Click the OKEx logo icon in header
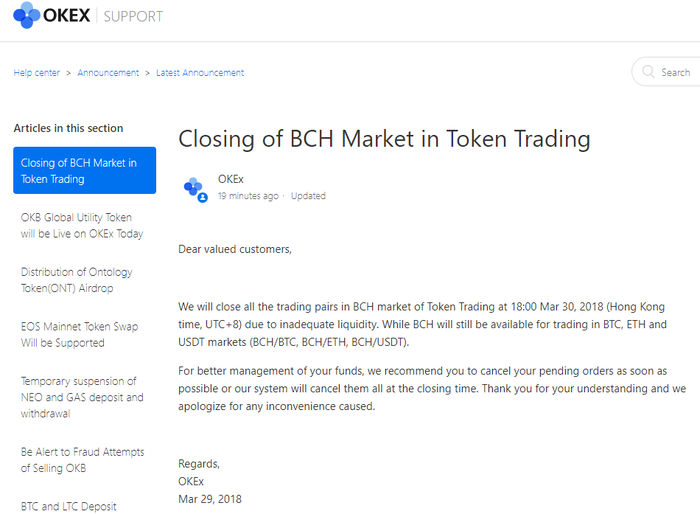This screenshot has width=700, height=514. point(27,15)
